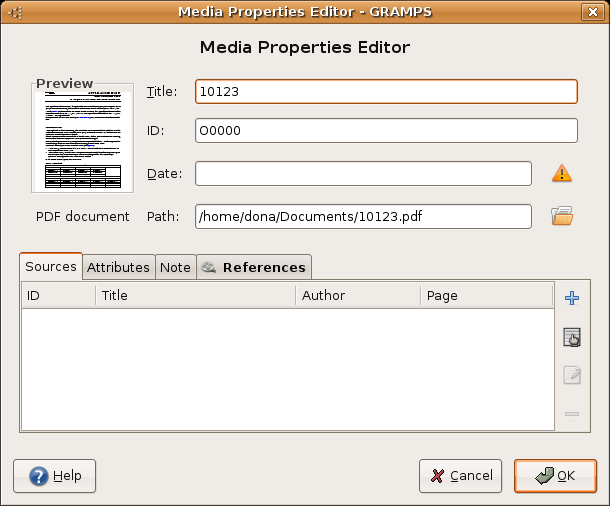Open file browser folder icon beside Path
The height and width of the screenshot is (506, 610).
(x=562, y=216)
